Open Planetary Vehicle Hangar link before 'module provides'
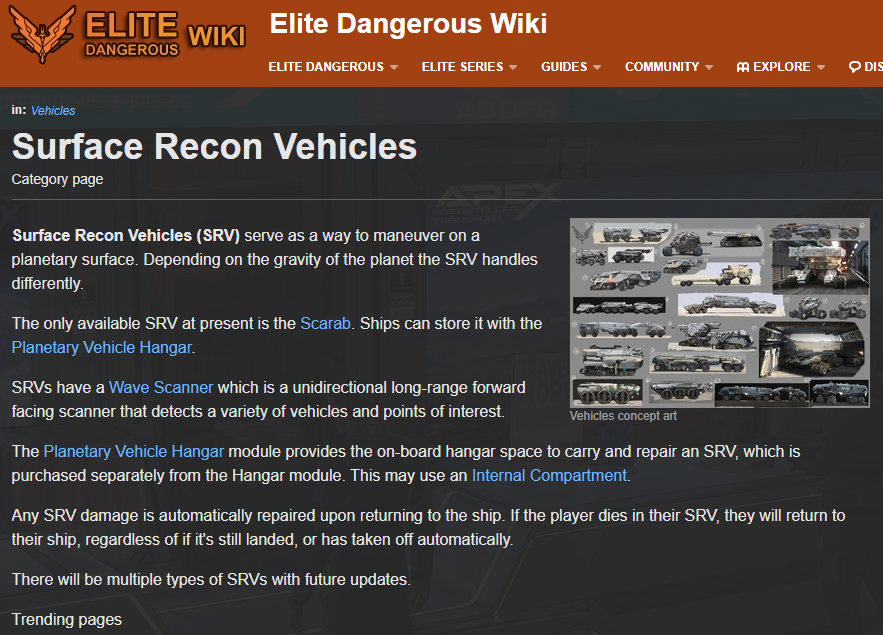Viewport: 883px width, 635px height. [133, 451]
